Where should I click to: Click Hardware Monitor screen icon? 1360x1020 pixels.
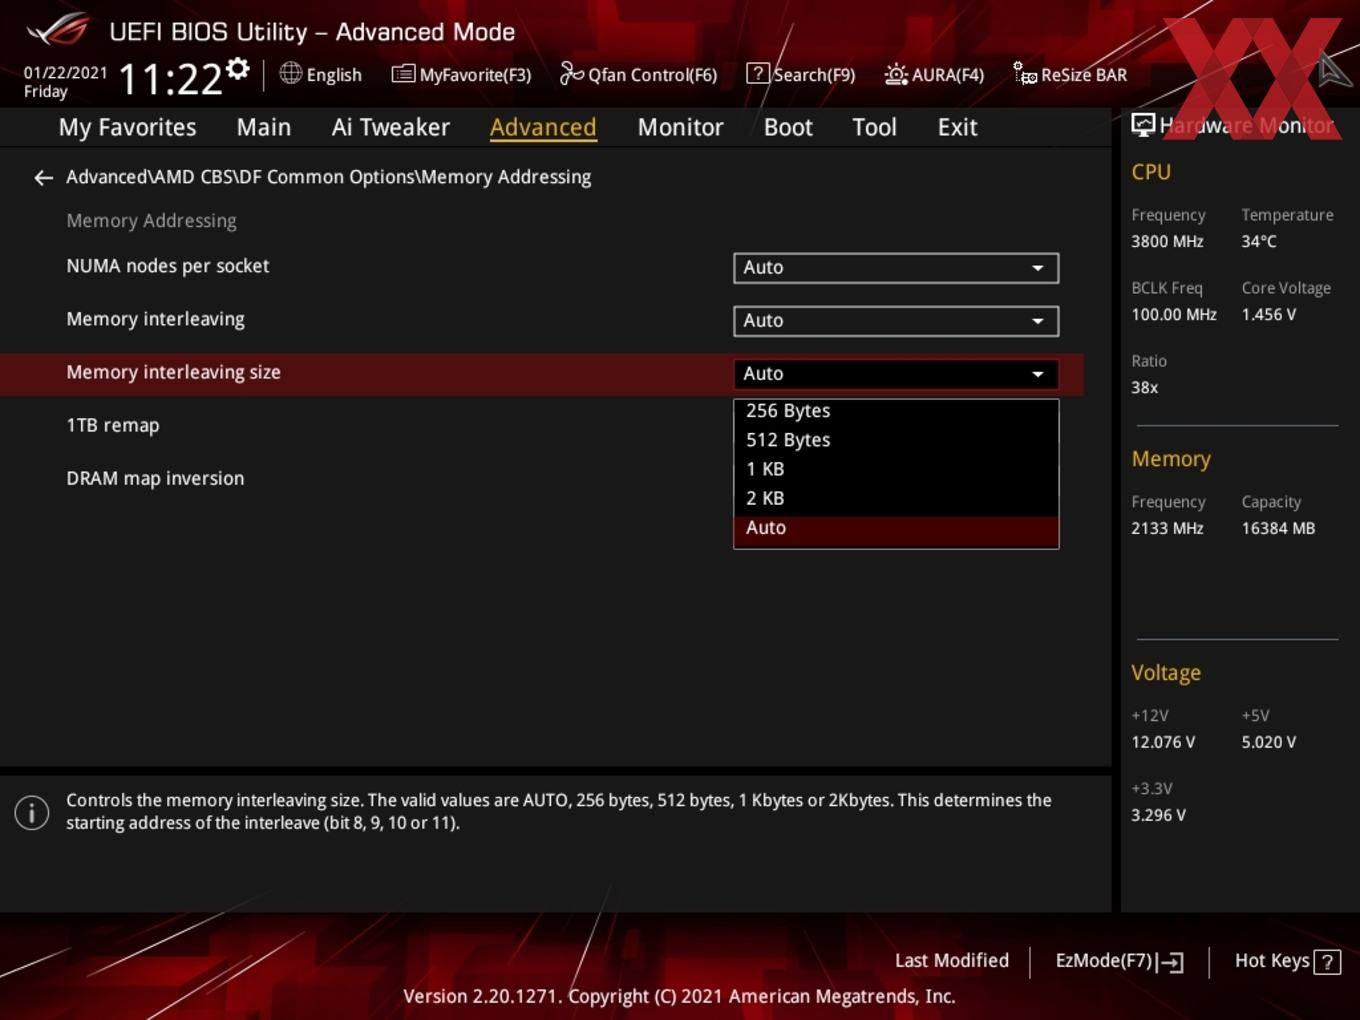1143,125
